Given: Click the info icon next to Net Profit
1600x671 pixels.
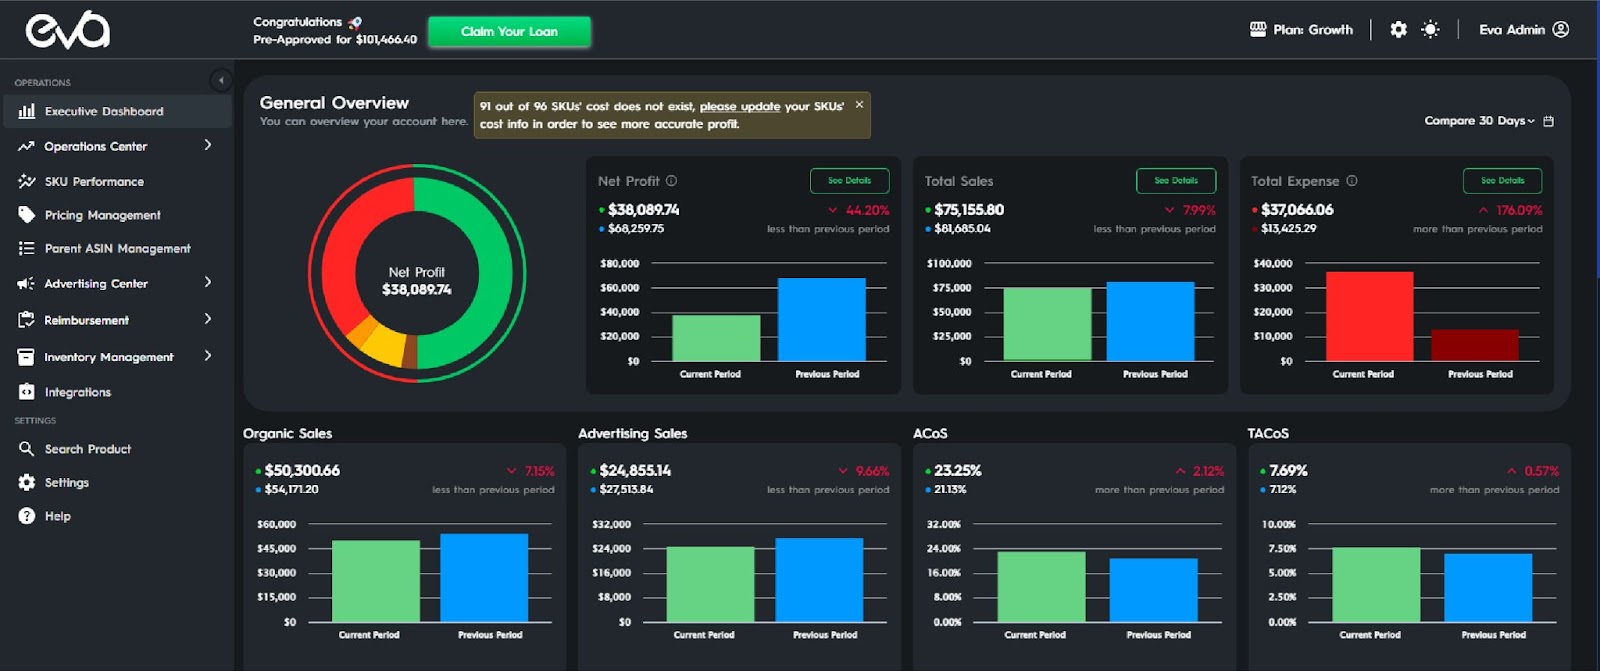Looking at the screenshot, I should click(671, 181).
